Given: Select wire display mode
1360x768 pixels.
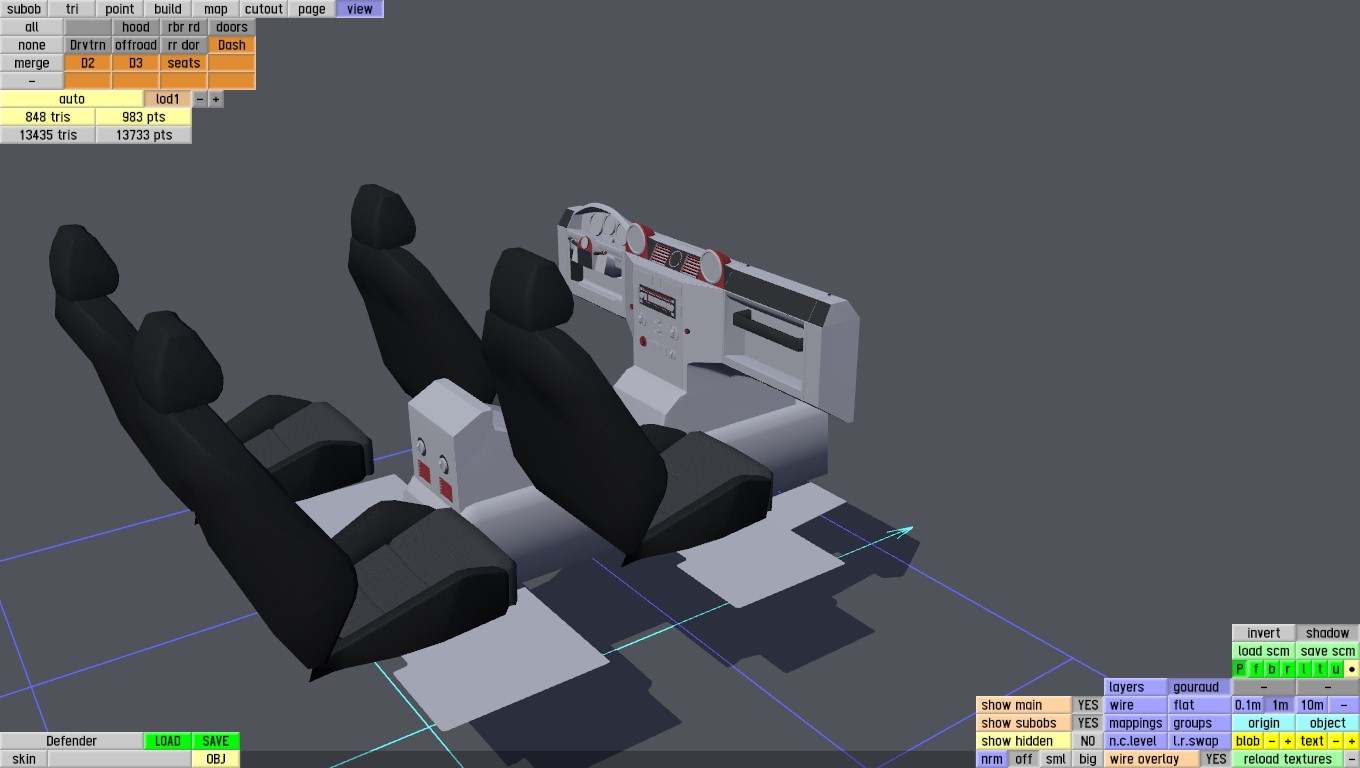Looking at the screenshot, I should [x=1136, y=705].
